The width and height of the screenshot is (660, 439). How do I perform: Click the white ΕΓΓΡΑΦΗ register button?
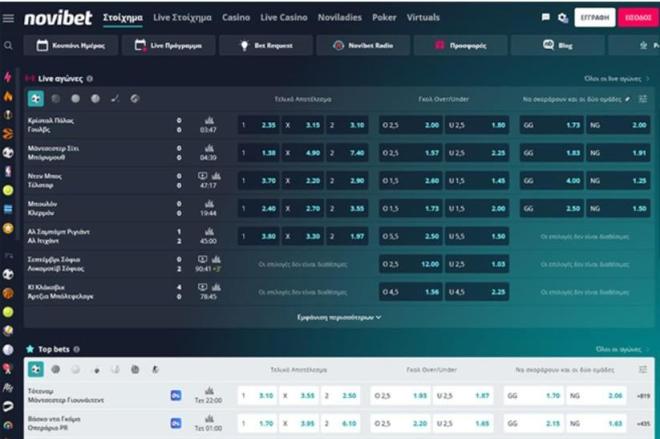pyautogui.click(x=595, y=18)
